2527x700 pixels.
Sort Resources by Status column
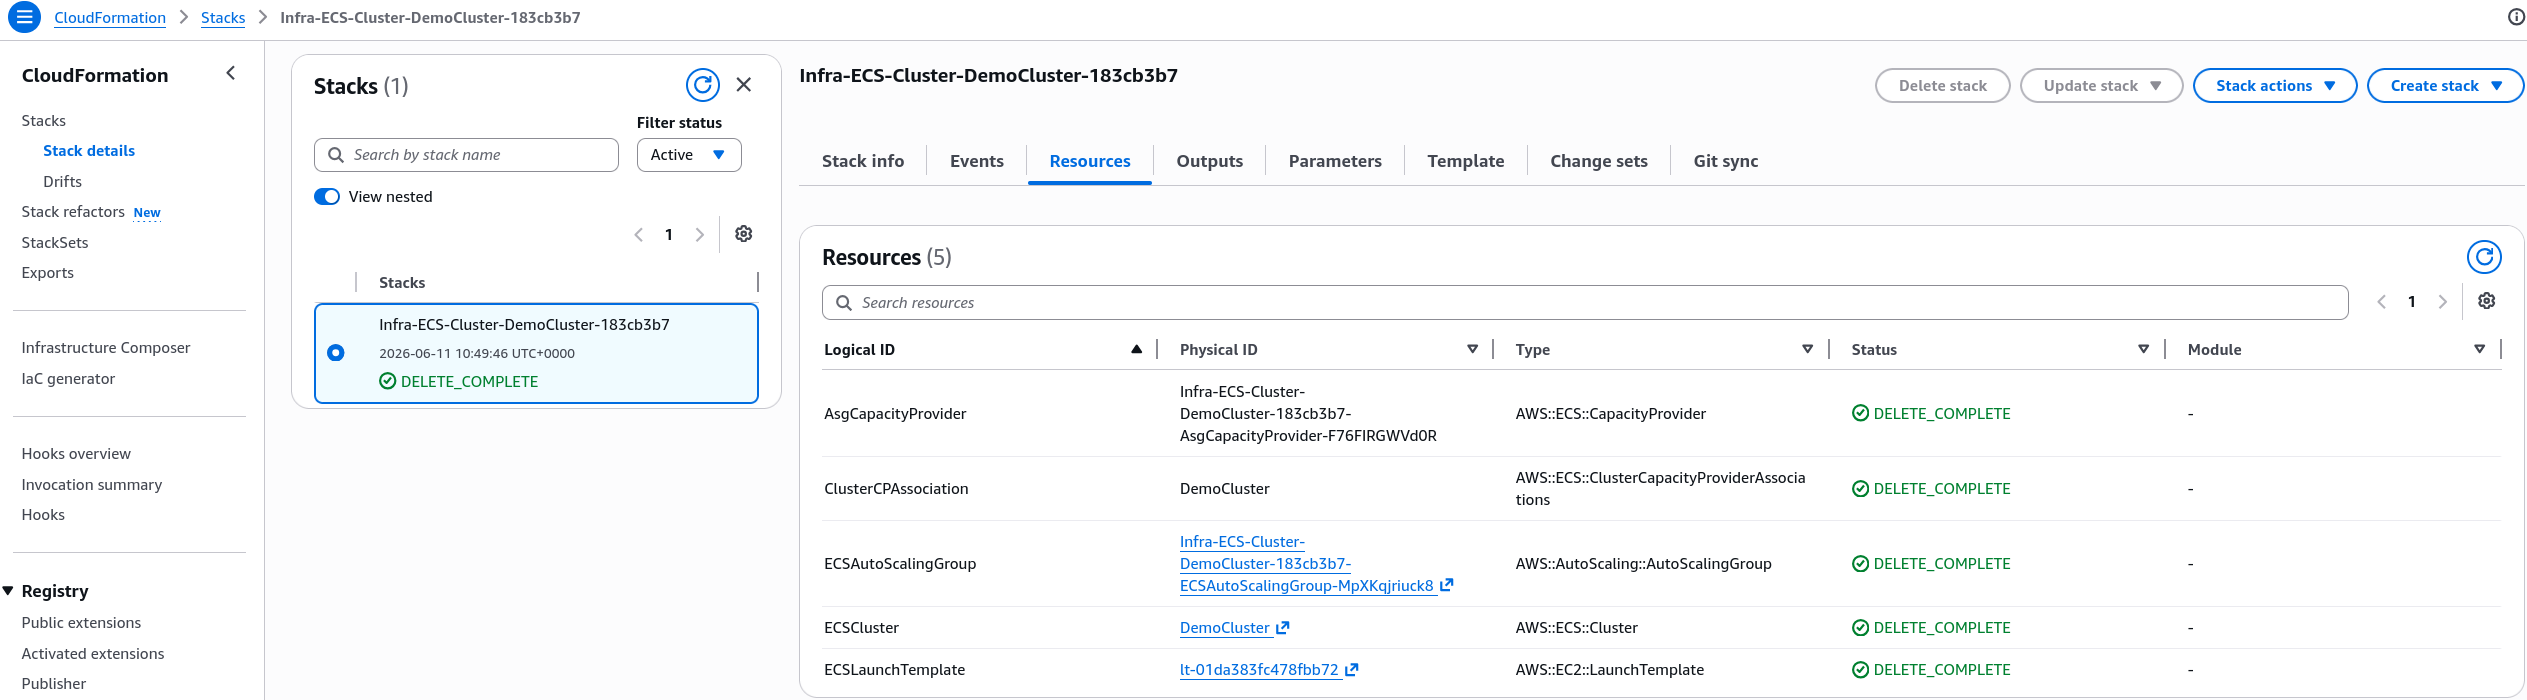2144,349
